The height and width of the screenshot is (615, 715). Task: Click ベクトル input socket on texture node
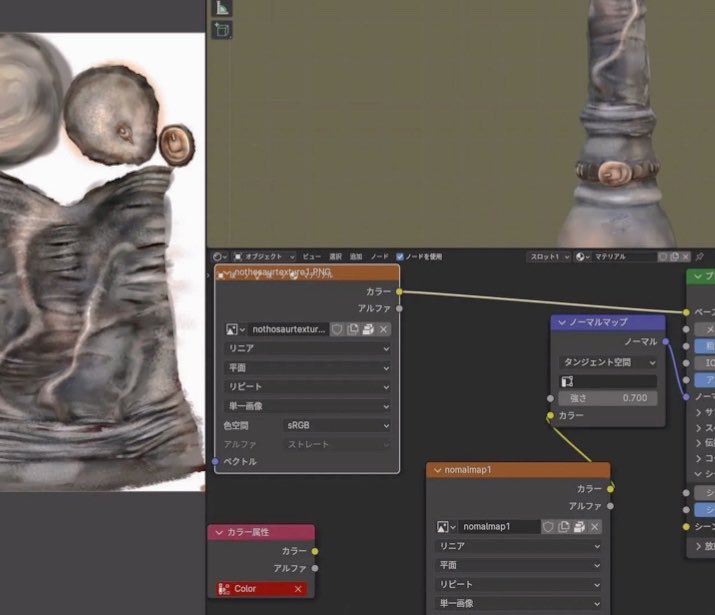215,461
